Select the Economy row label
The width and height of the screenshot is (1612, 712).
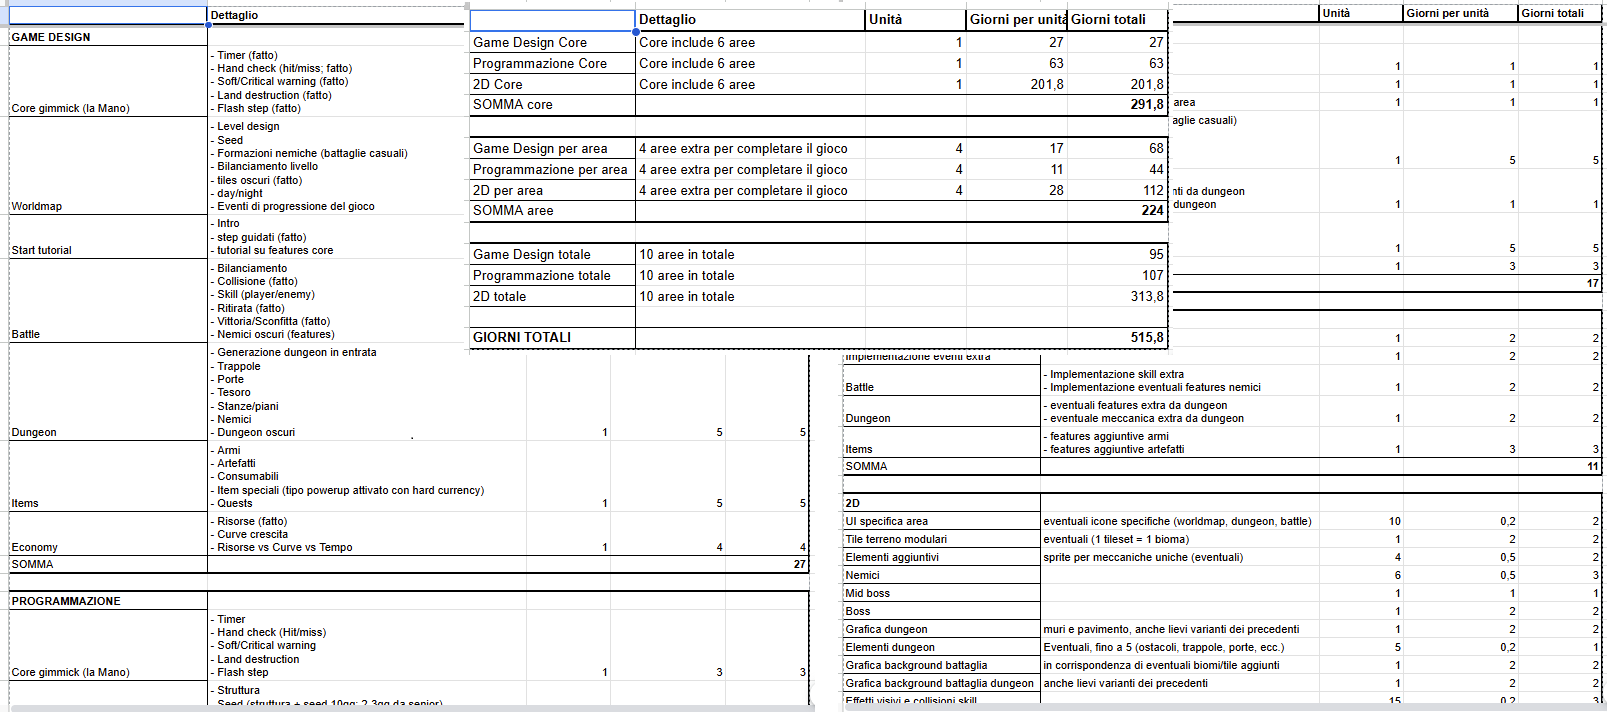pyautogui.click(x=35, y=547)
